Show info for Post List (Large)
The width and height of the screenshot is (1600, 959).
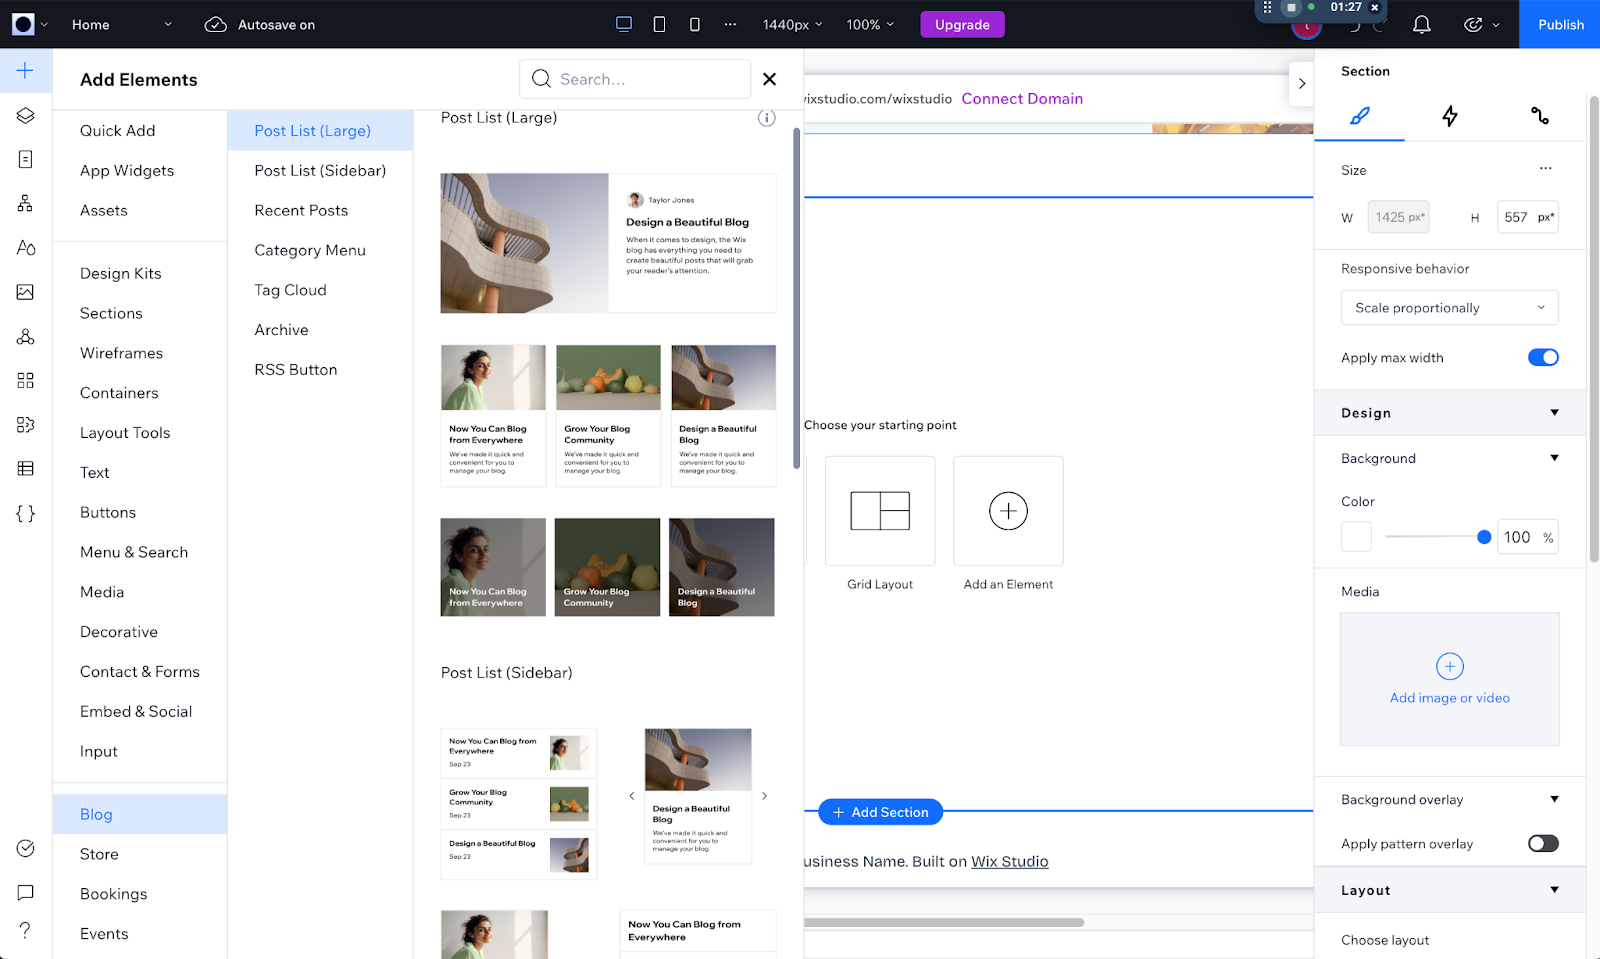(x=766, y=118)
